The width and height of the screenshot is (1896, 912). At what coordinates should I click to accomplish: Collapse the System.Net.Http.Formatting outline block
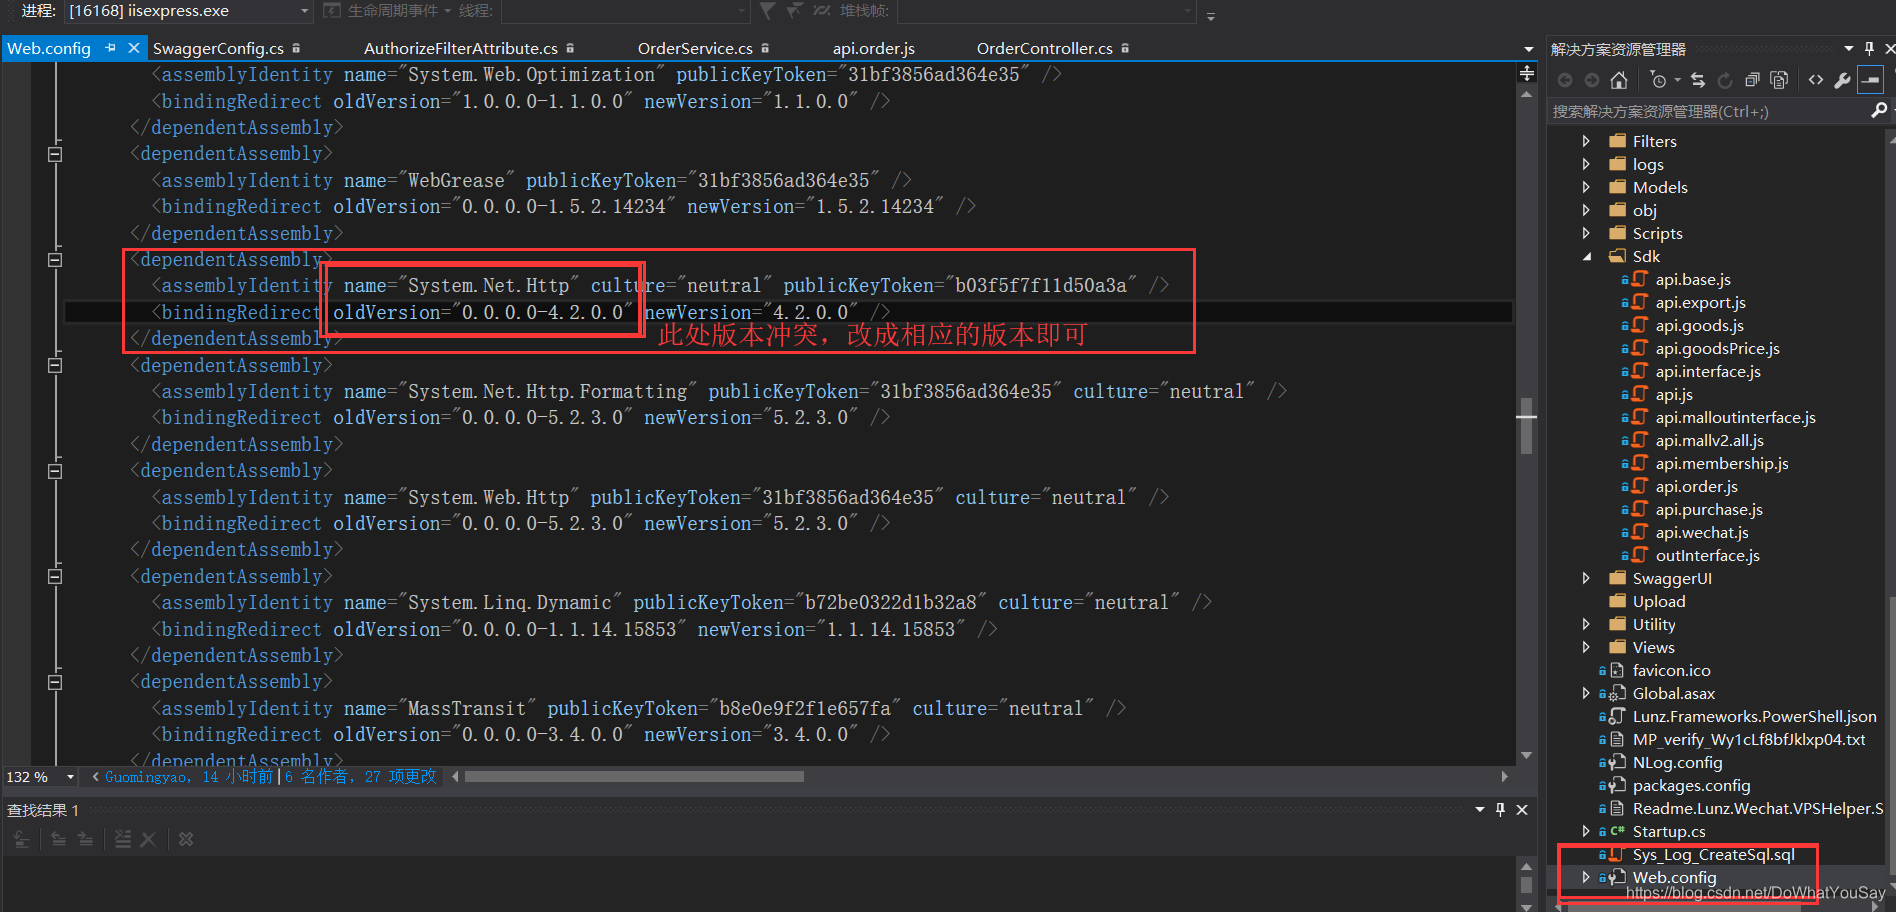(55, 365)
